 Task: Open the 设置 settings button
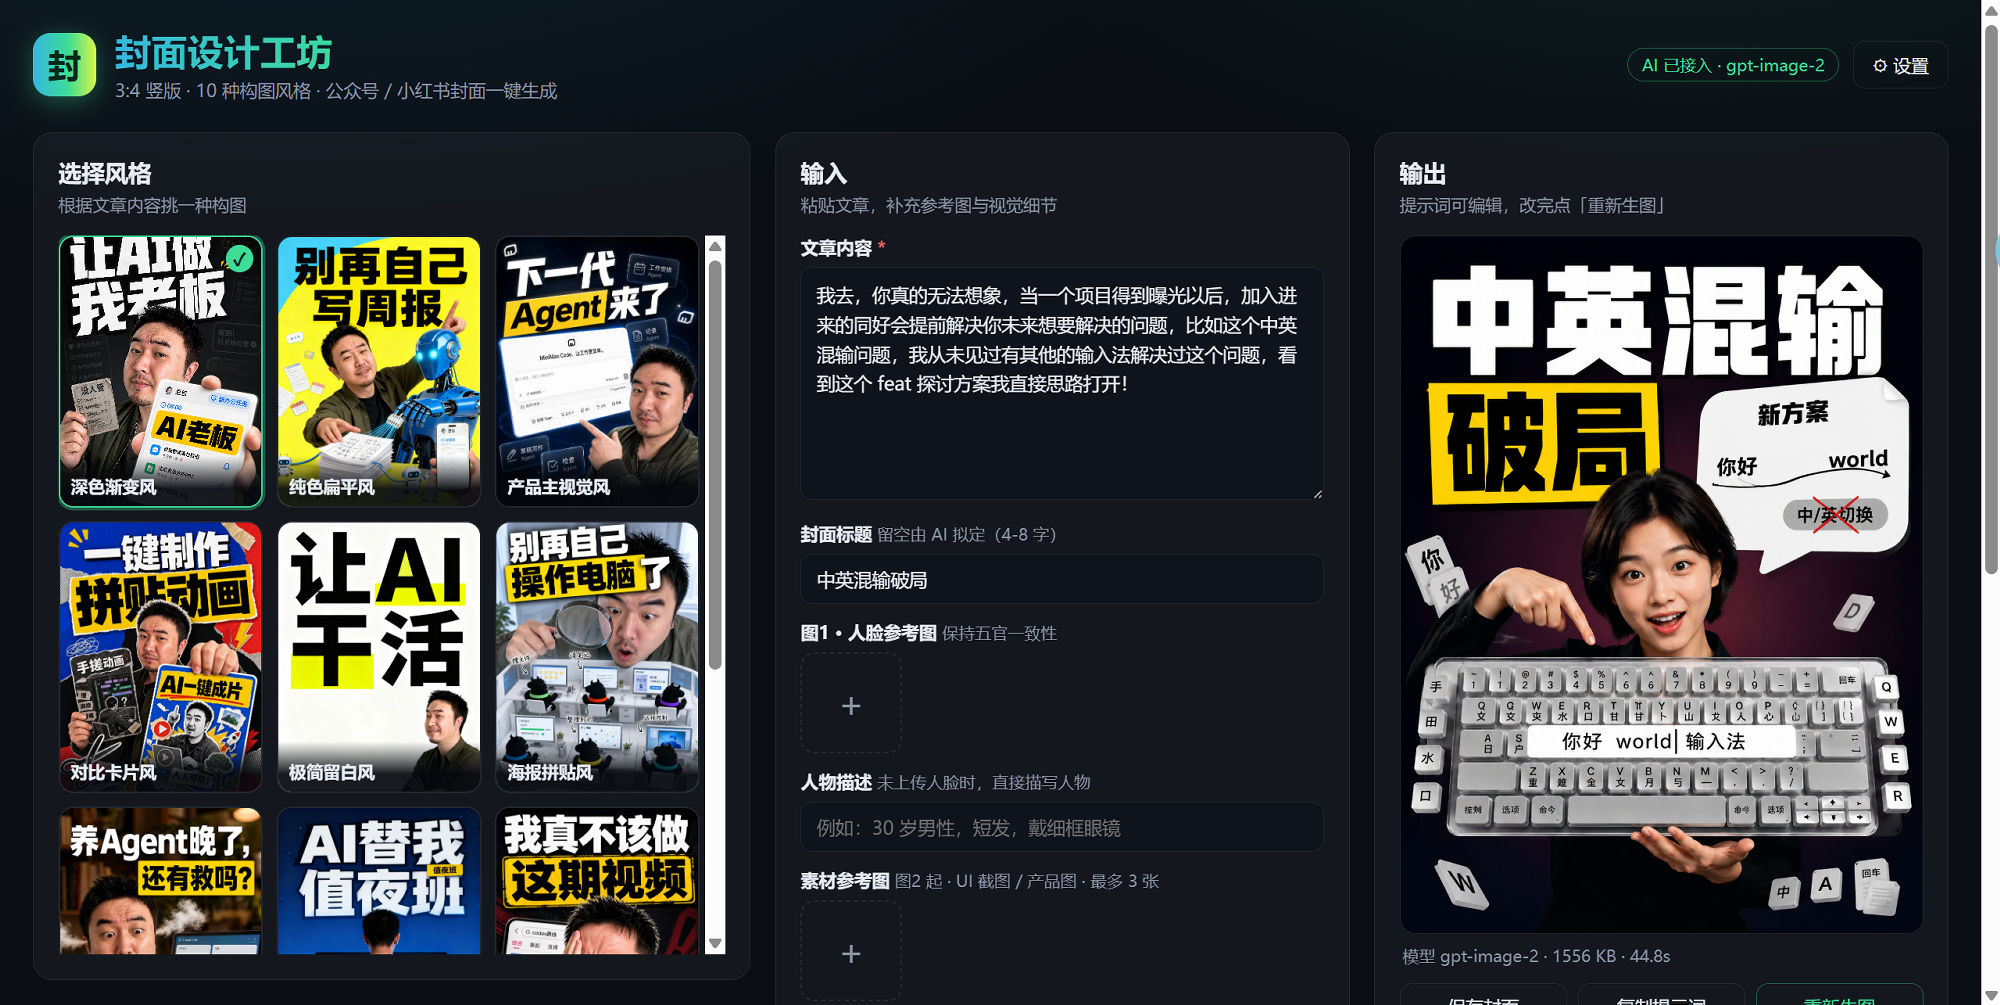(x=1900, y=65)
